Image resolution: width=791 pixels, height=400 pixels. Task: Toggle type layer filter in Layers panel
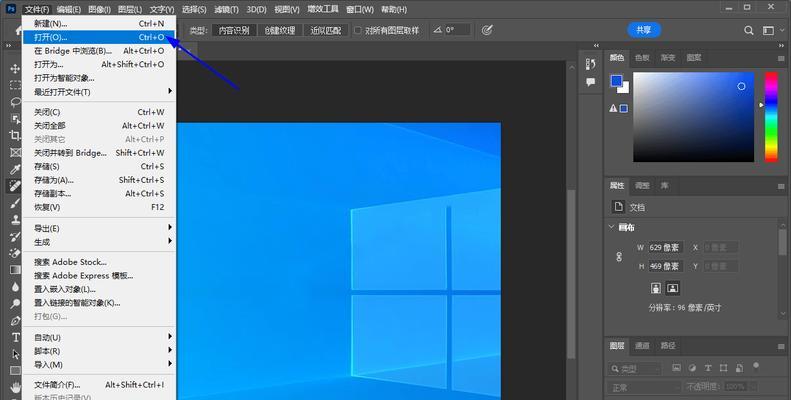(x=708, y=368)
